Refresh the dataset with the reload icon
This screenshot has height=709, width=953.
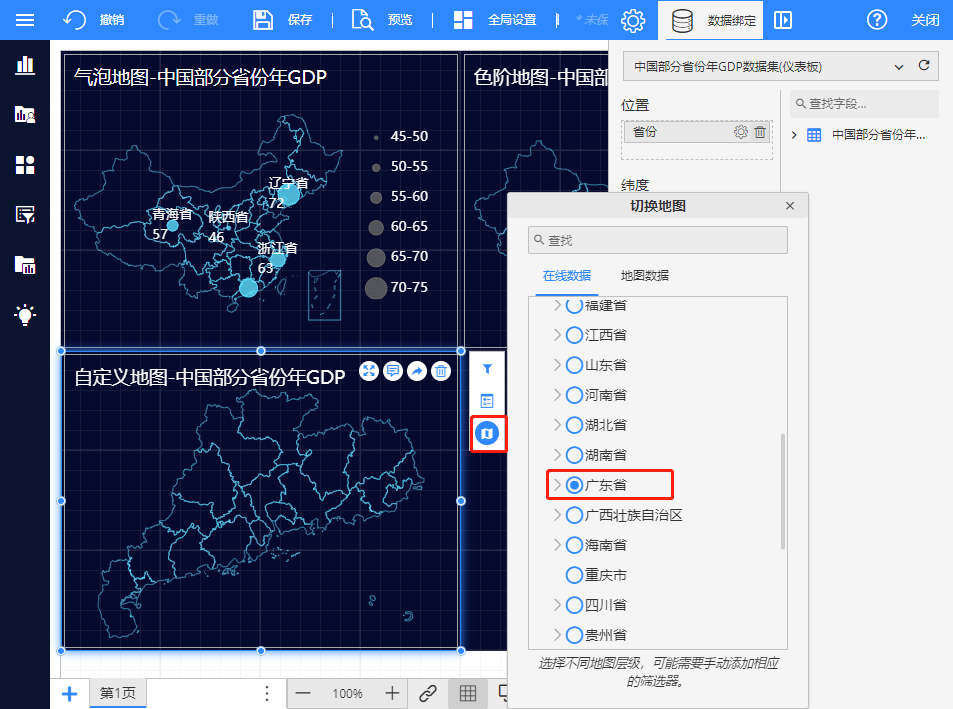924,66
